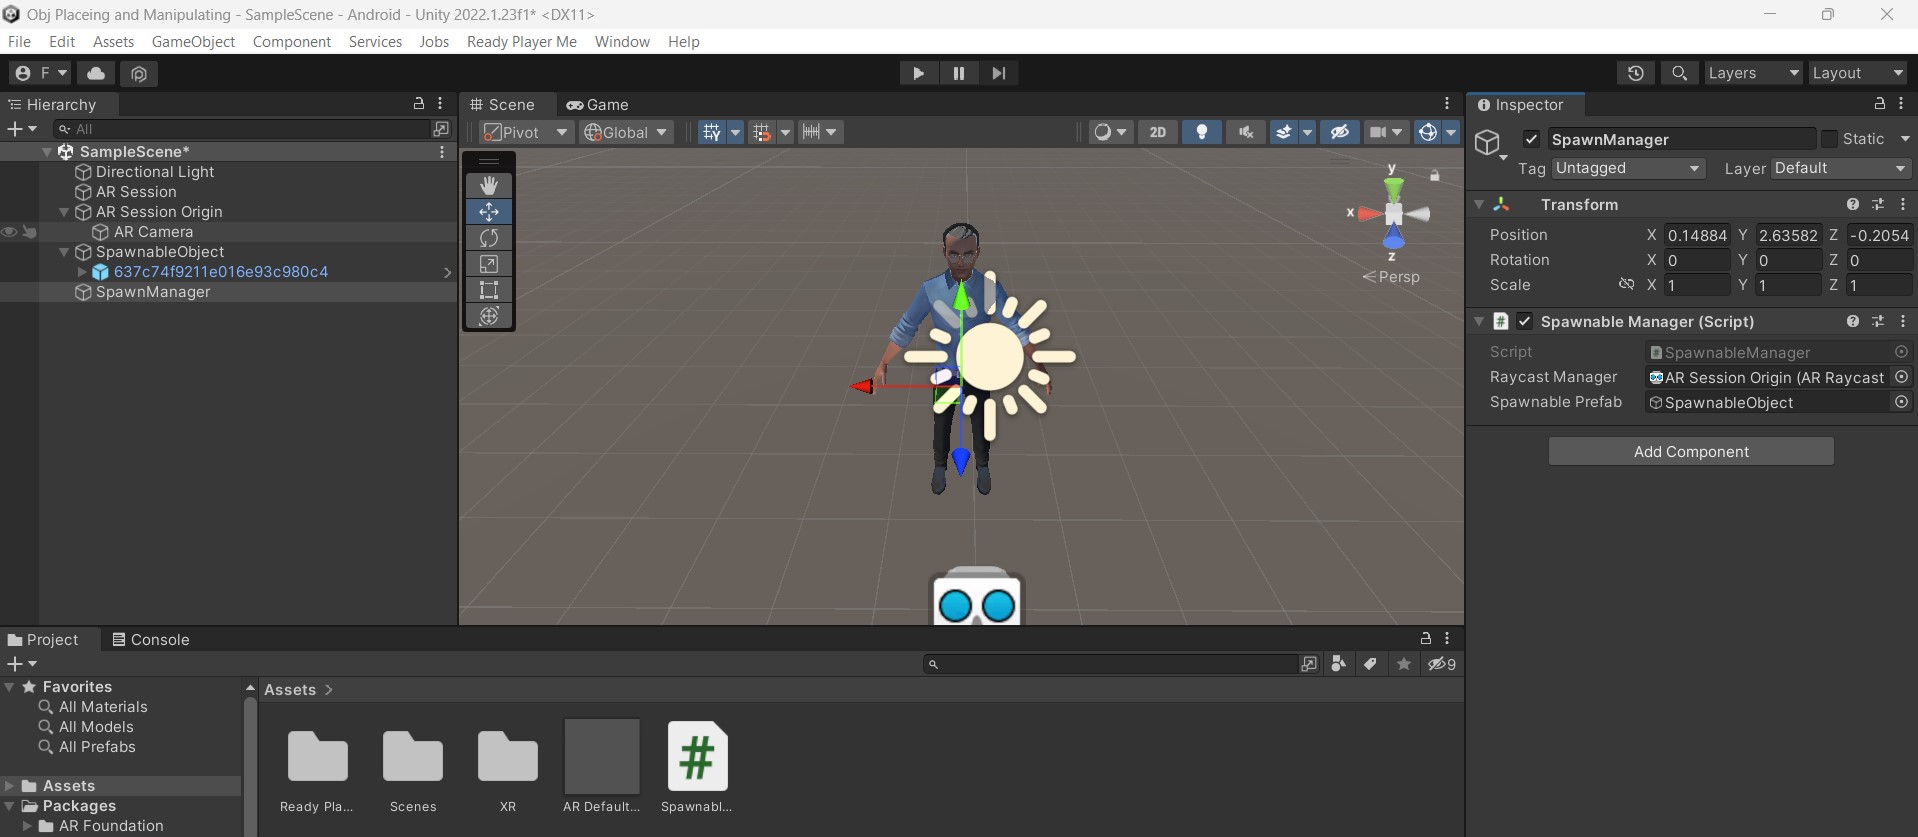This screenshot has width=1918, height=837.
Task: Expand the 637c74f9211e016e93c980c4 prefab
Action: click(82, 272)
